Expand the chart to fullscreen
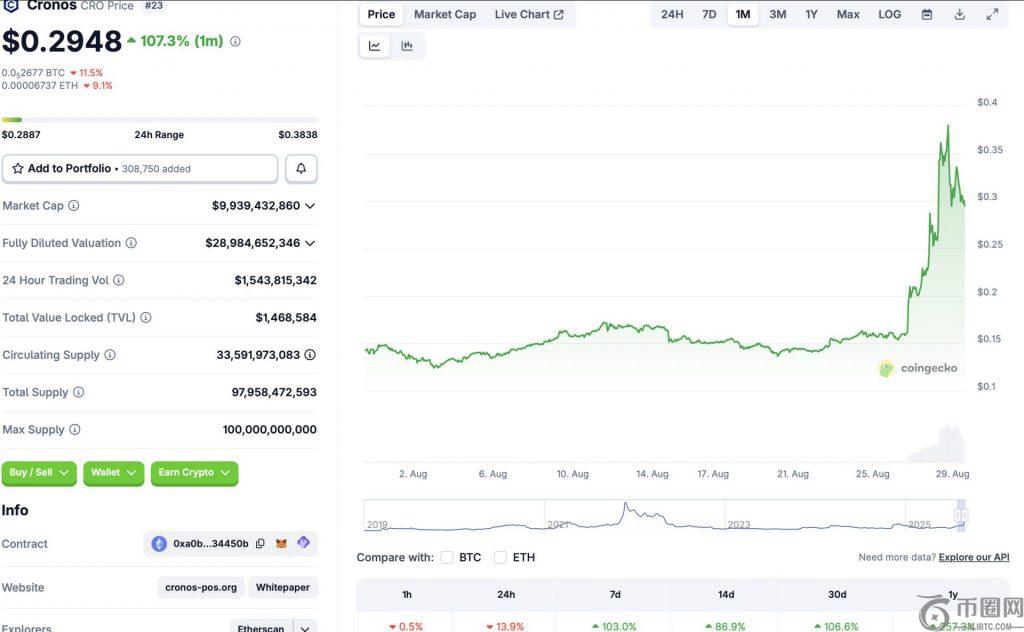1024x632 pixels. pyautogui.click(x=992, y=15)
